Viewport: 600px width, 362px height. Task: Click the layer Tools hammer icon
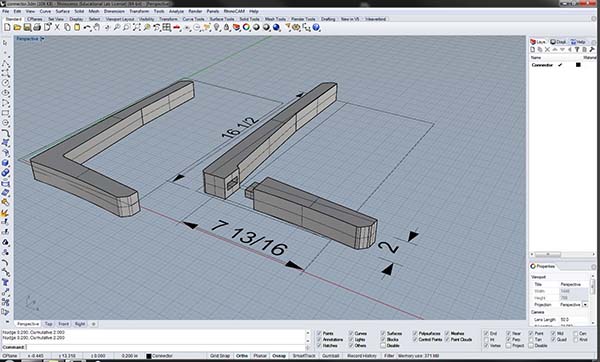[592, 49]
